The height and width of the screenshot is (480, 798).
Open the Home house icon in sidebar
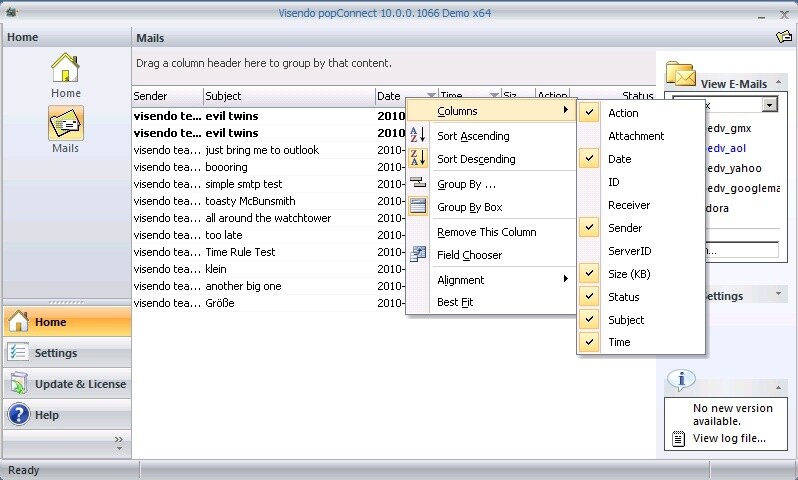(x=65, y=68)
